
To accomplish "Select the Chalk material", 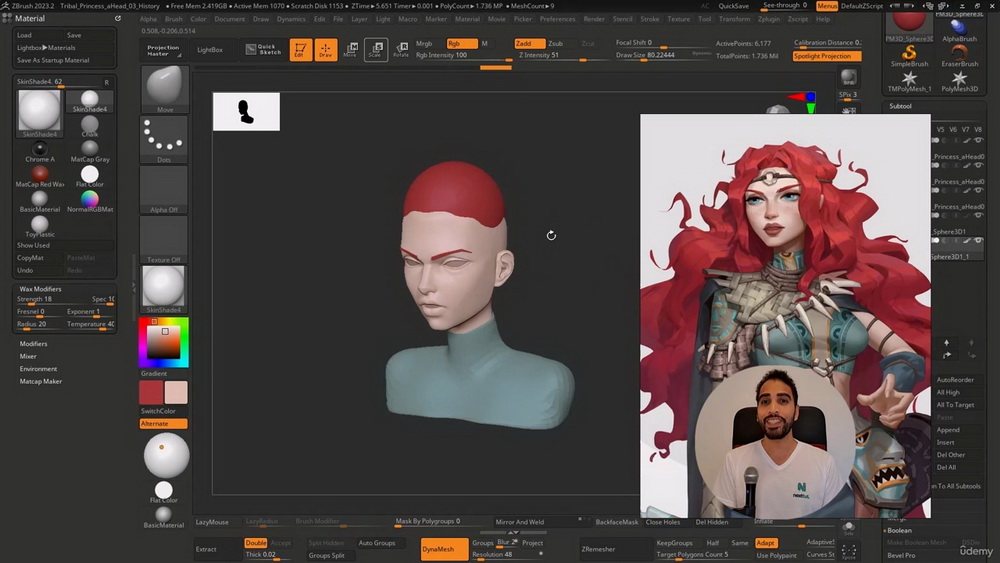I will 90,126.
